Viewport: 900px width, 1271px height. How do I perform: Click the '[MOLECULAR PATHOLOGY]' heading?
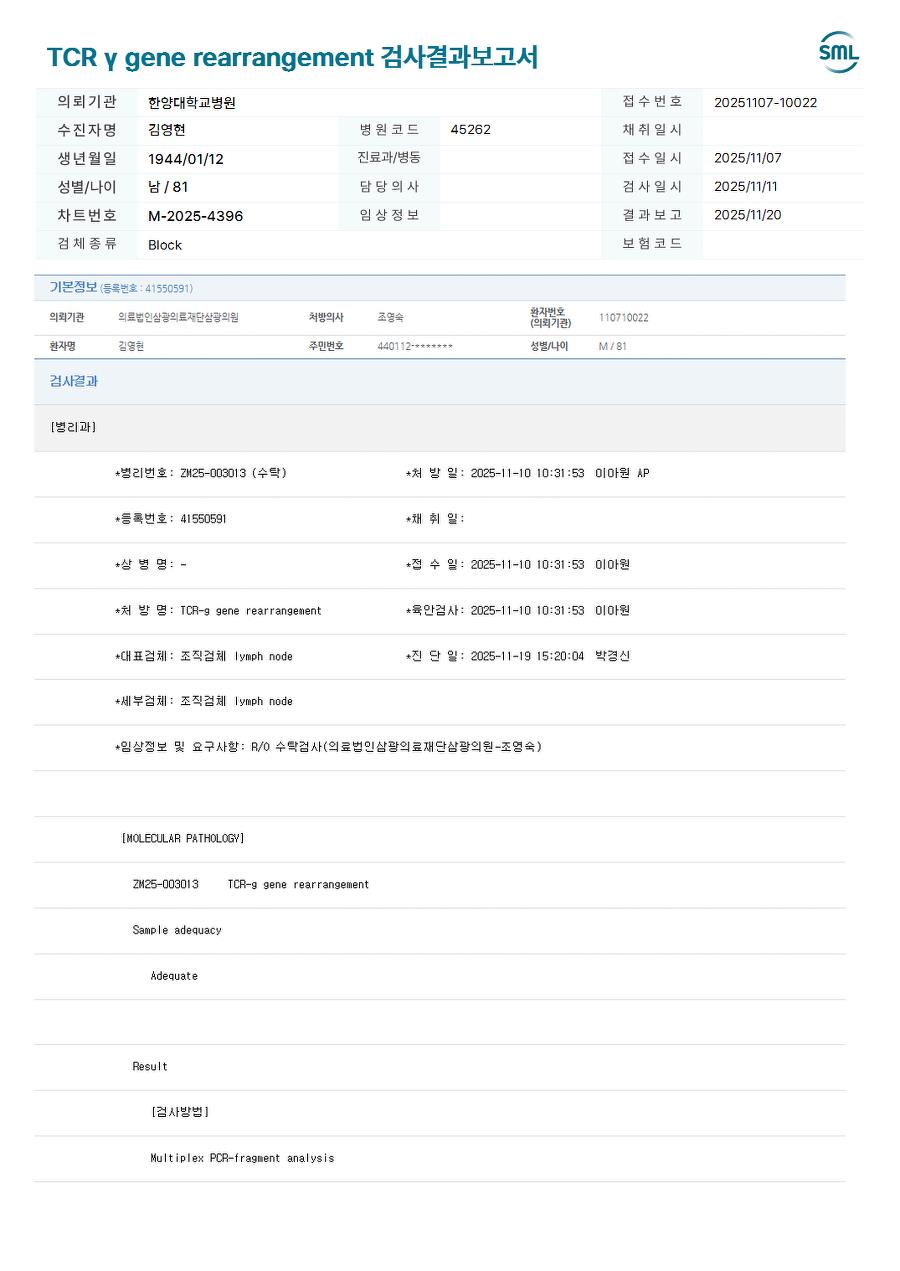[183, 838]
